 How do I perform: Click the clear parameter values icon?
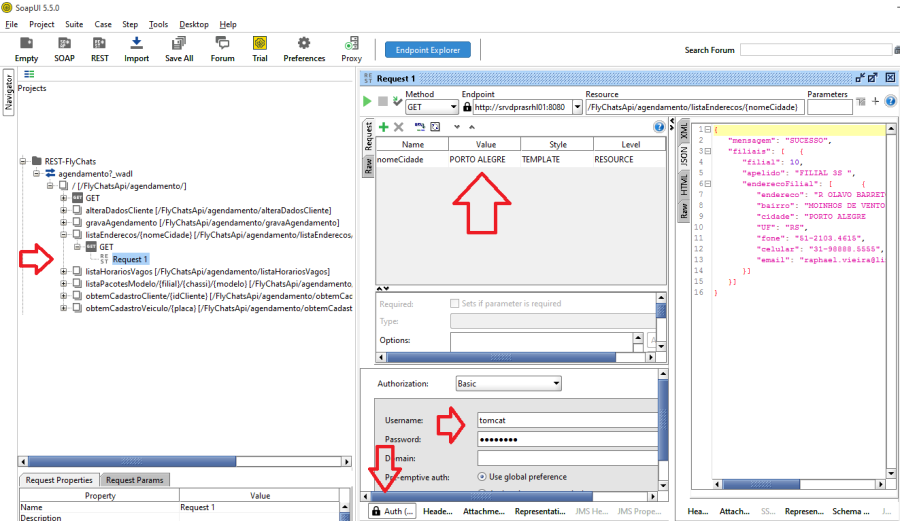coord(435,127)
